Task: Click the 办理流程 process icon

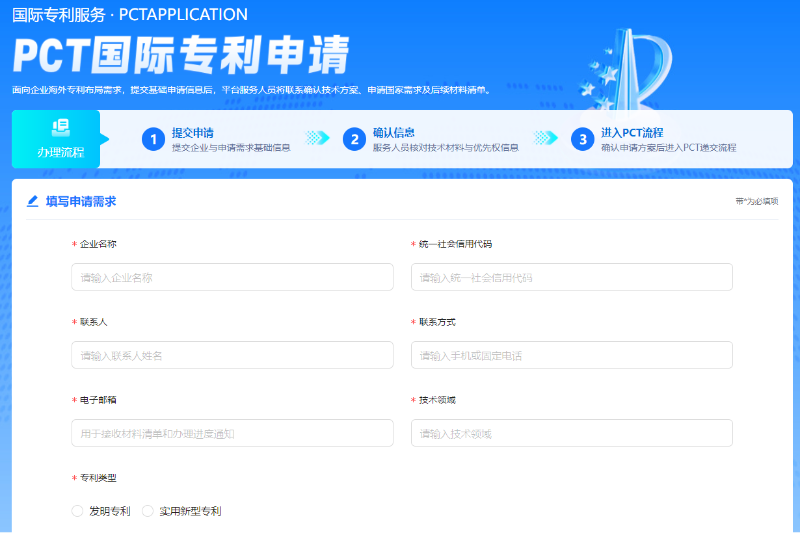Action: [x=61, y=128]
